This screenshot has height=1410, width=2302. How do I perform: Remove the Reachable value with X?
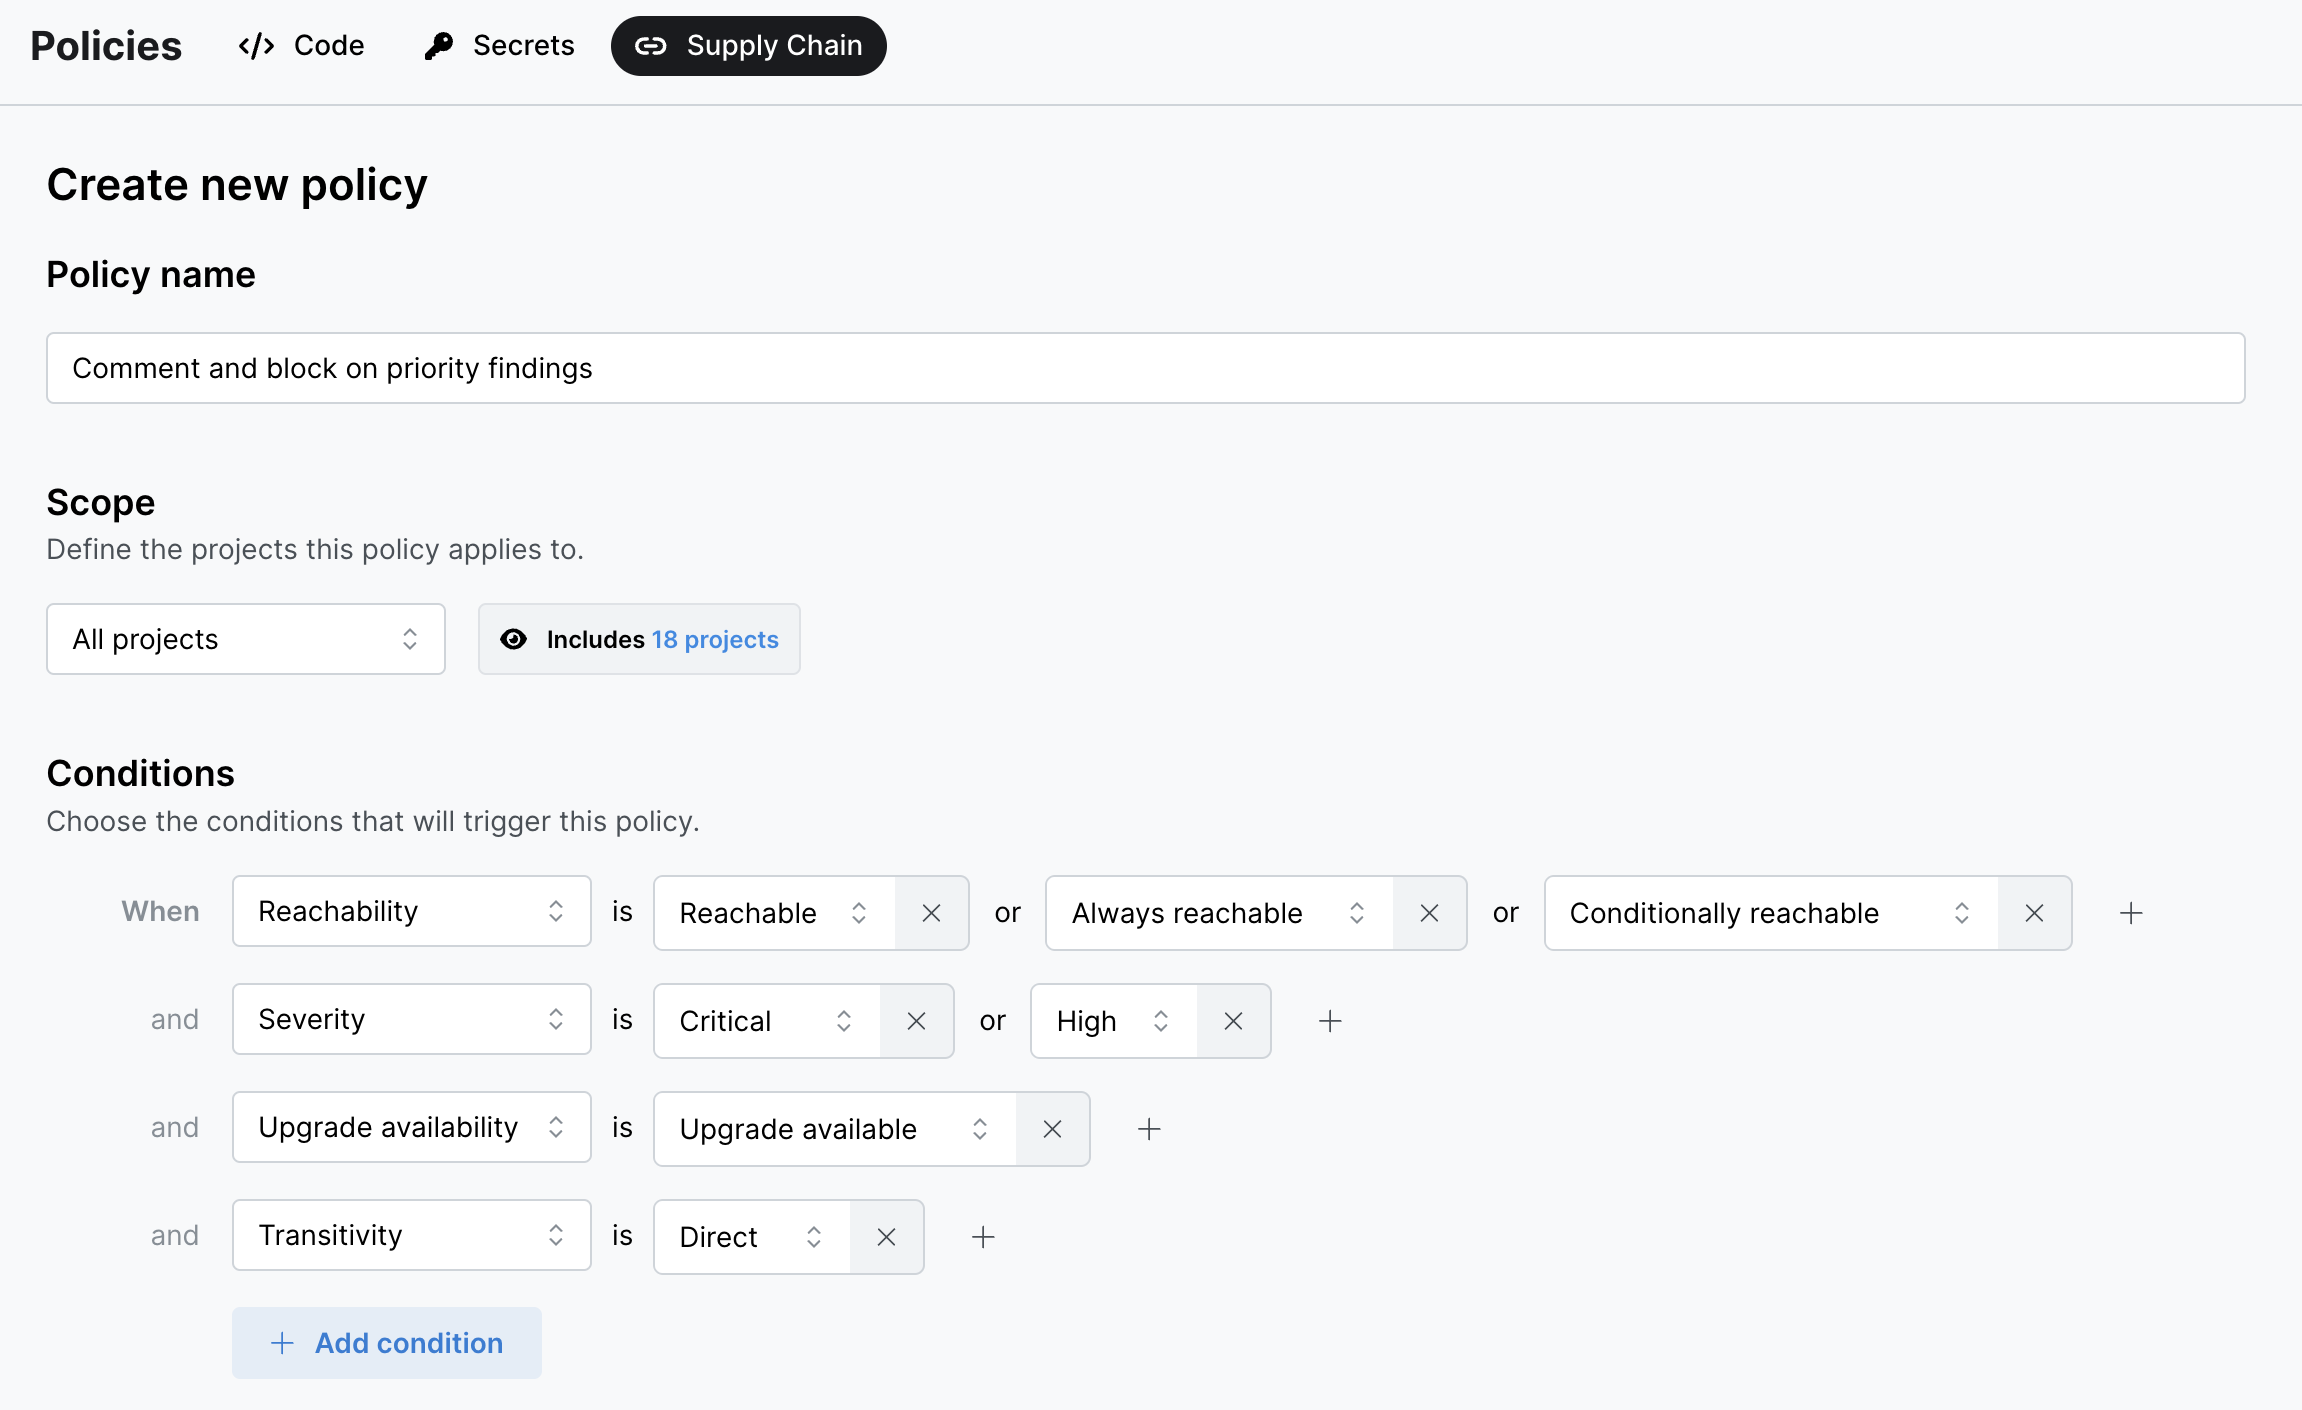tap(931, 913)
